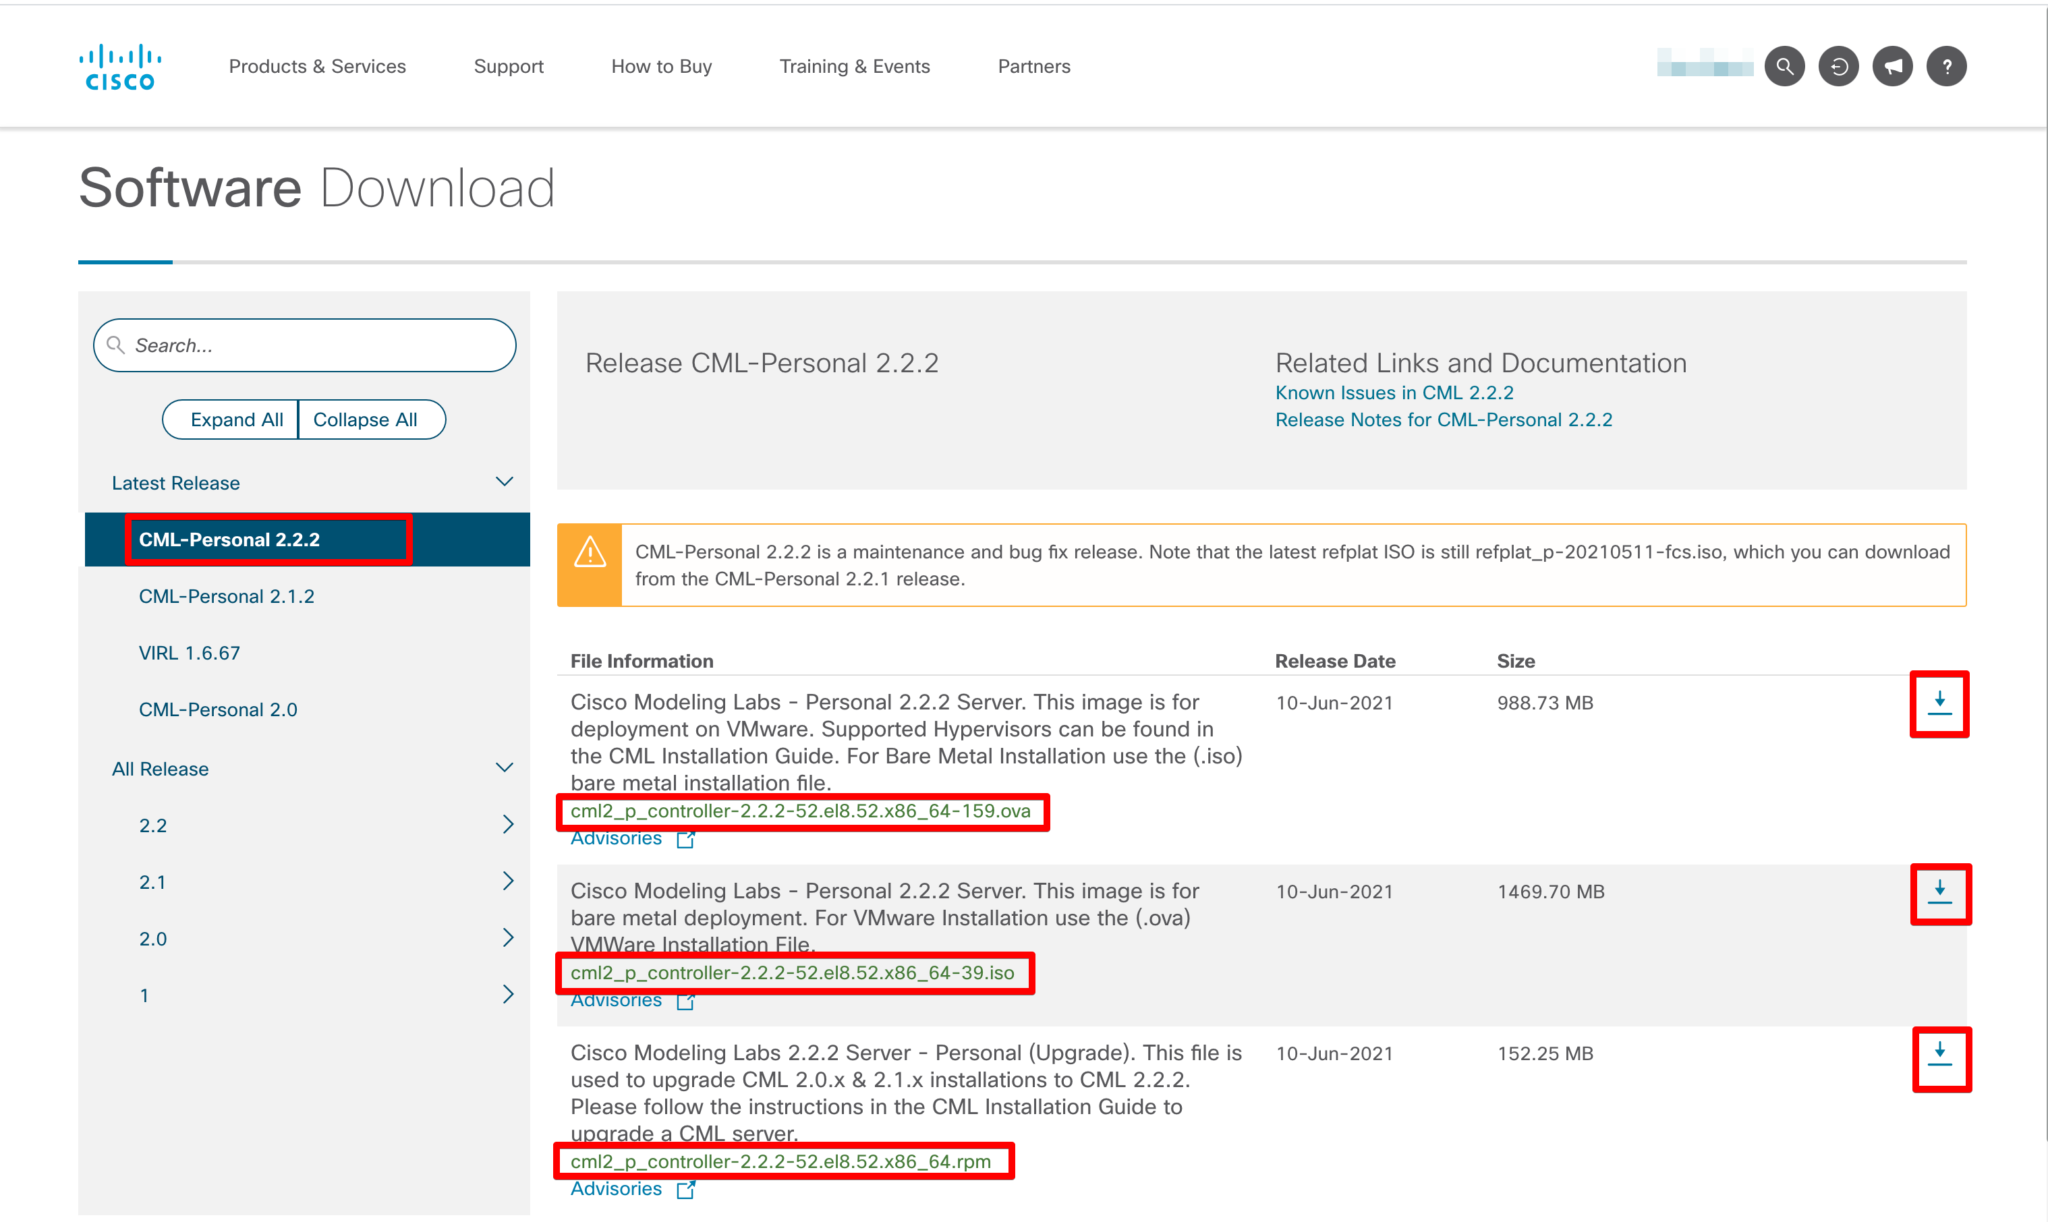Collapse the All Release section
The width and height of the screenshot is (2048, 1222).
point(504,768)
